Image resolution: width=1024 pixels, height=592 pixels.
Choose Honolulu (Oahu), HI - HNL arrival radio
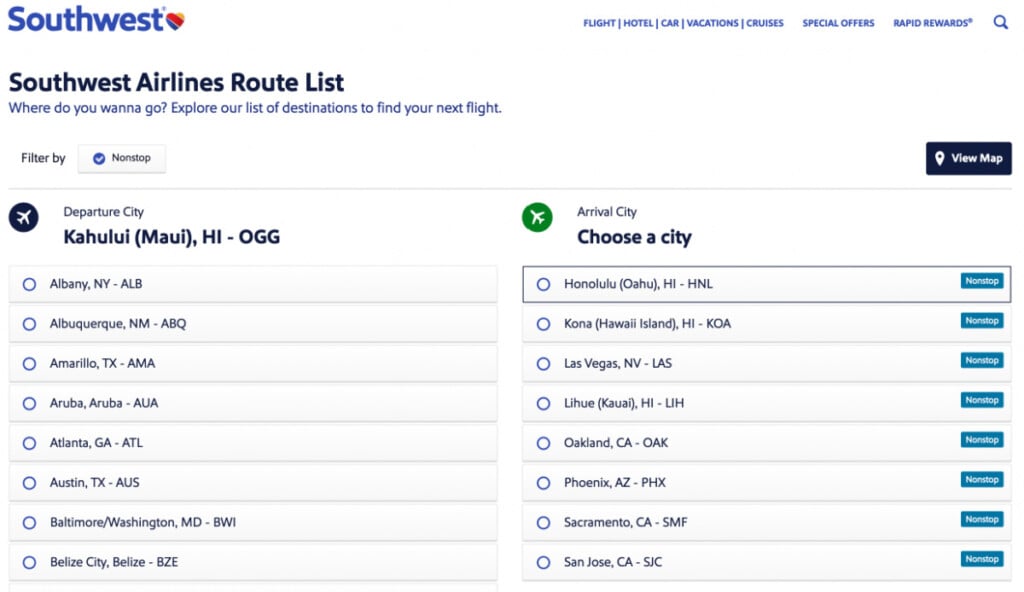click(543, 284)
